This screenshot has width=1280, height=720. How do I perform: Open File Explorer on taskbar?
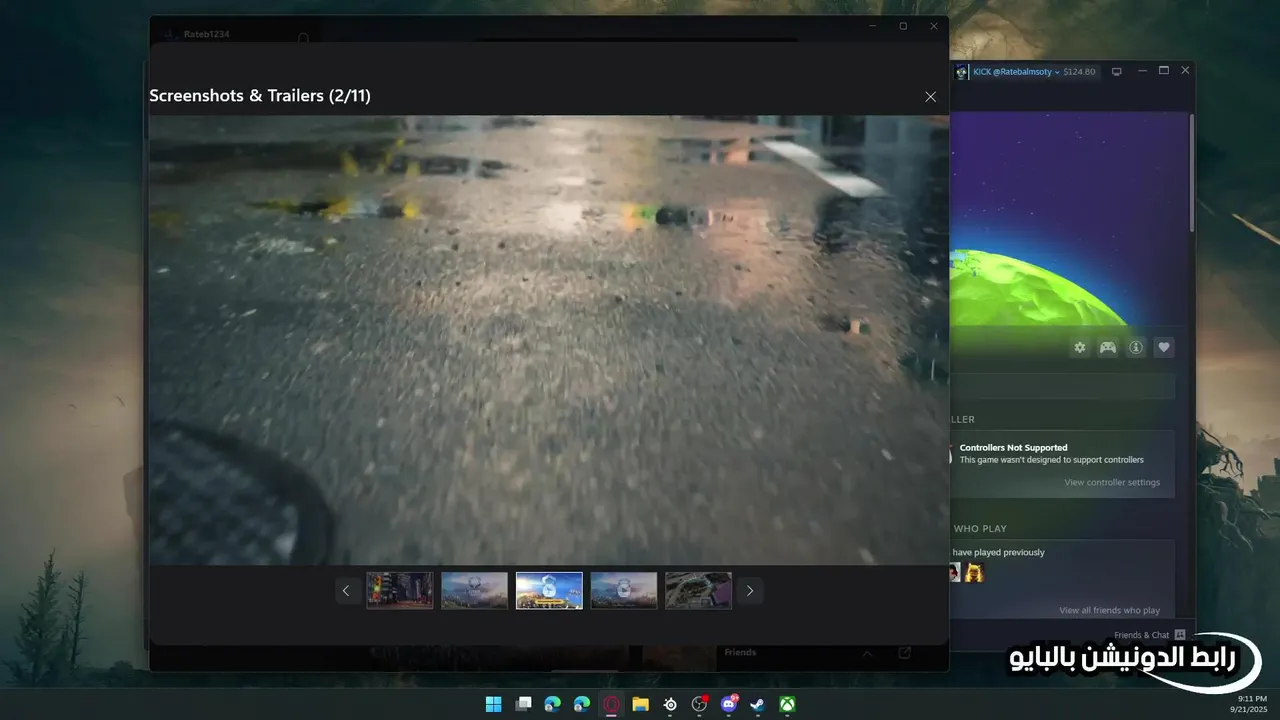point(641,704)
